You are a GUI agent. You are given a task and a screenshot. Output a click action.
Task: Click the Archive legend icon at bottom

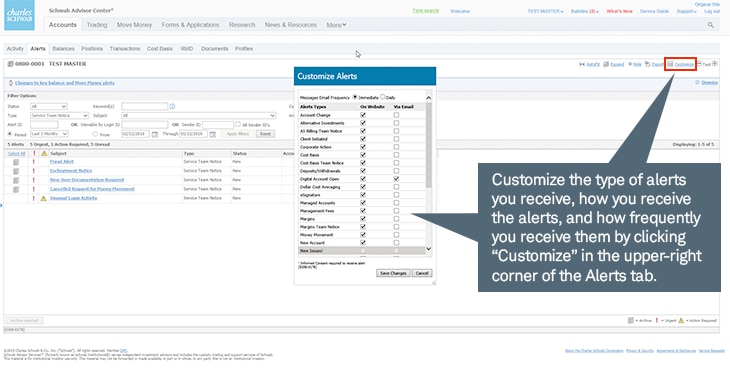[x=630, y=320]
